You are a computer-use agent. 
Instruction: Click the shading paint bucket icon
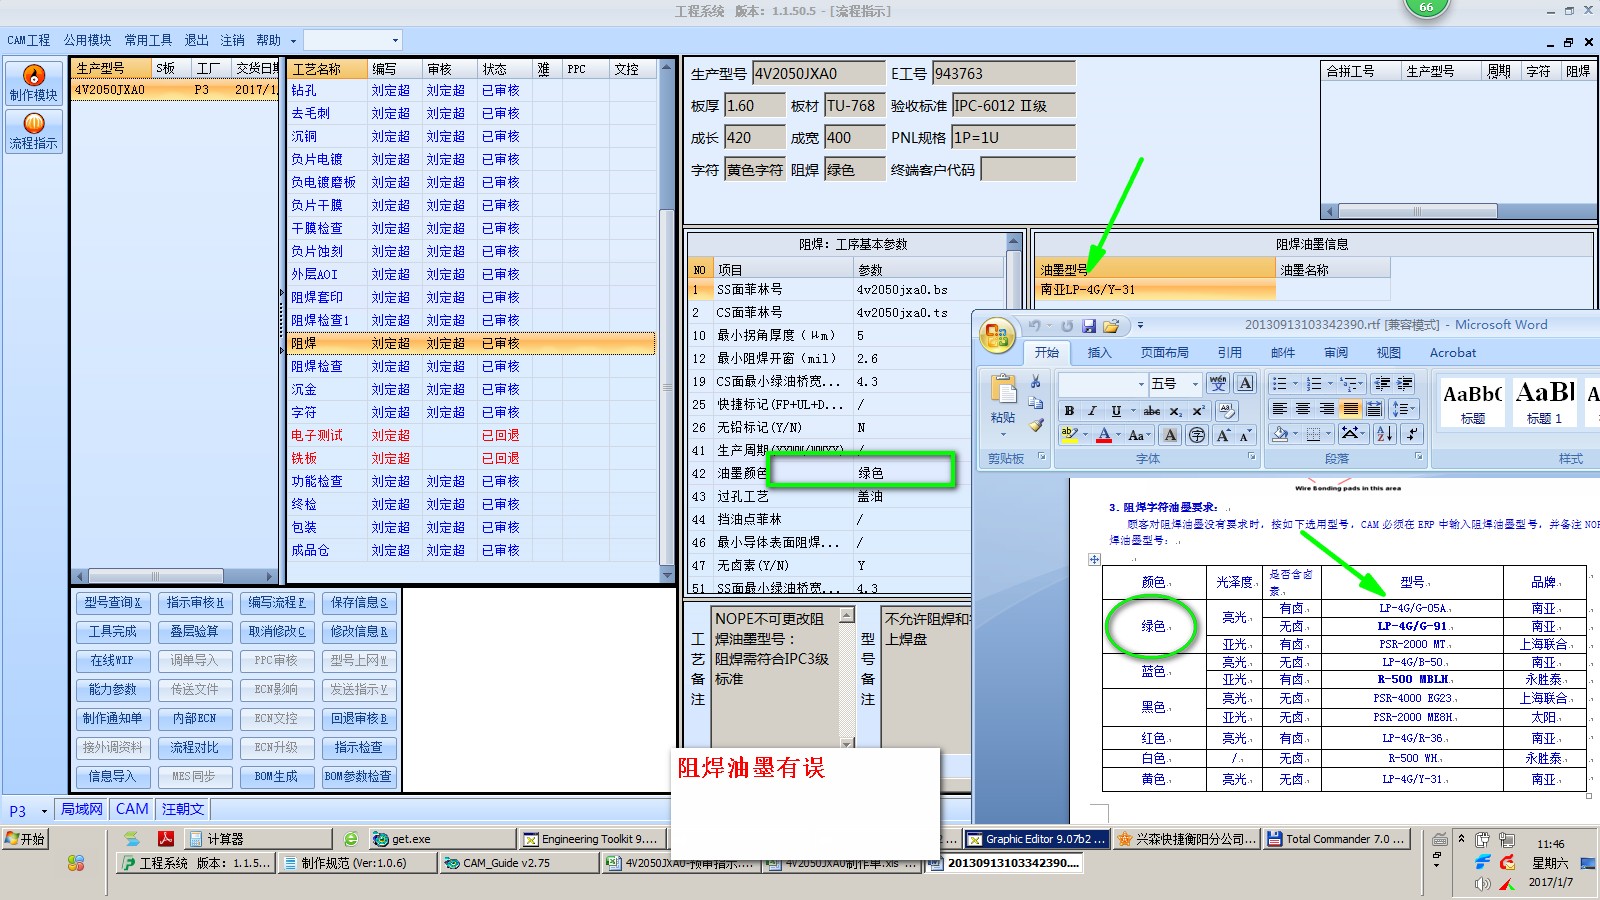click(x=1280, y=434)
